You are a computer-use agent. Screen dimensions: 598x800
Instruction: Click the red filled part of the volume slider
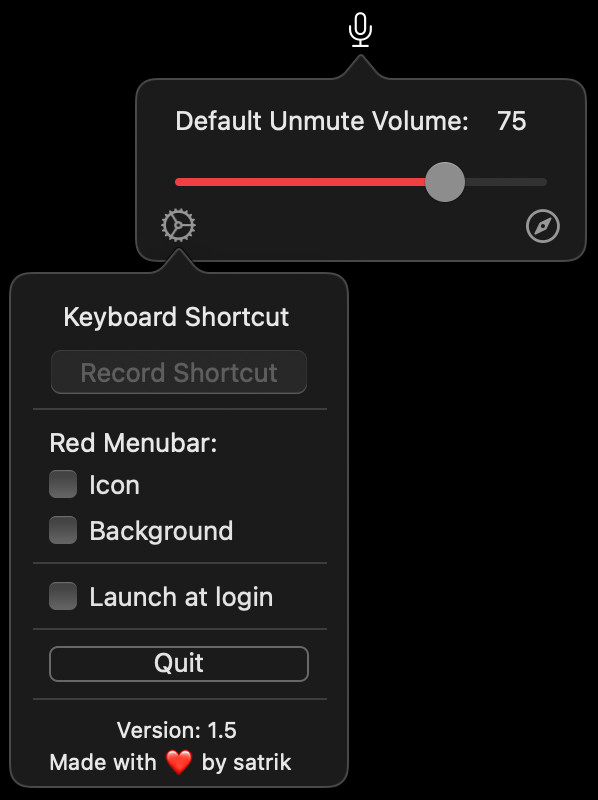coord(300,182)
